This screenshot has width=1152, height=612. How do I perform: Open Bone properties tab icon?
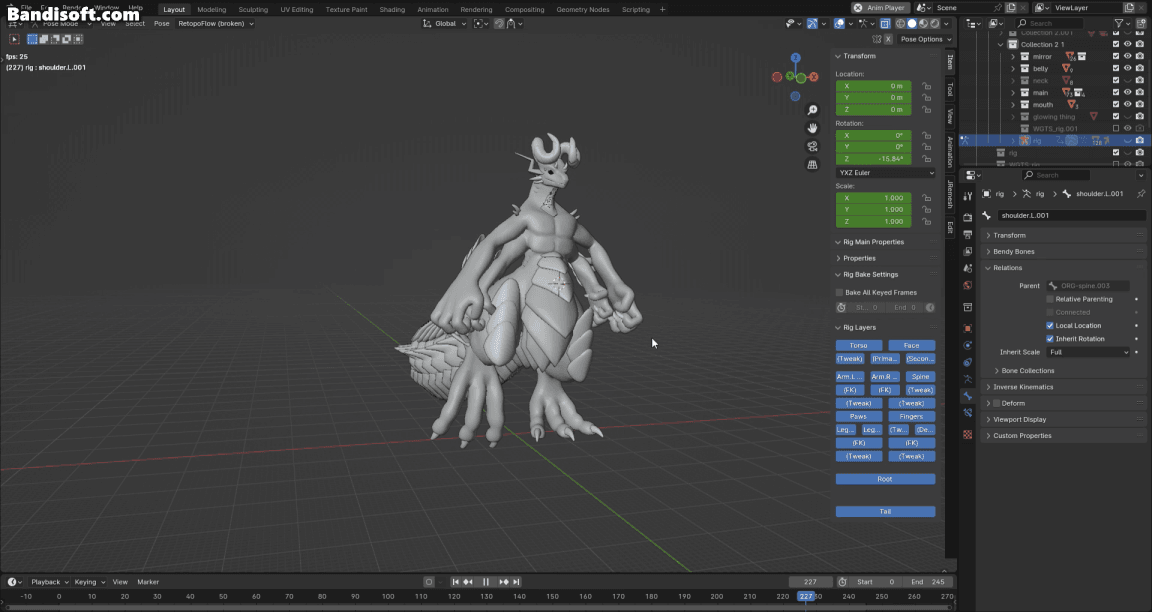click(x=967, y=396)
